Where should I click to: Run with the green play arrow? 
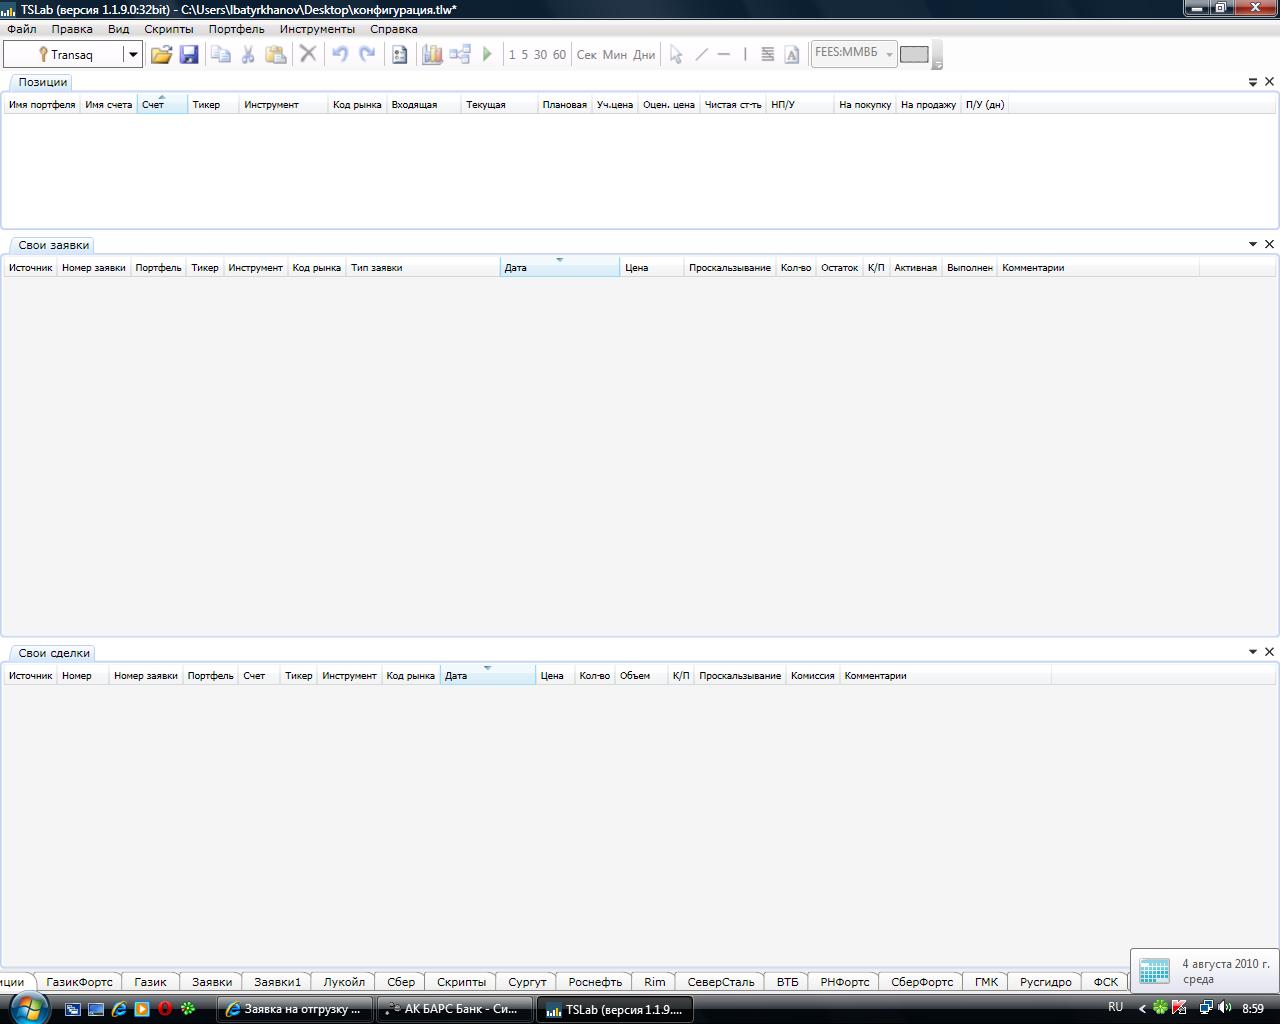tap(487, 54)
